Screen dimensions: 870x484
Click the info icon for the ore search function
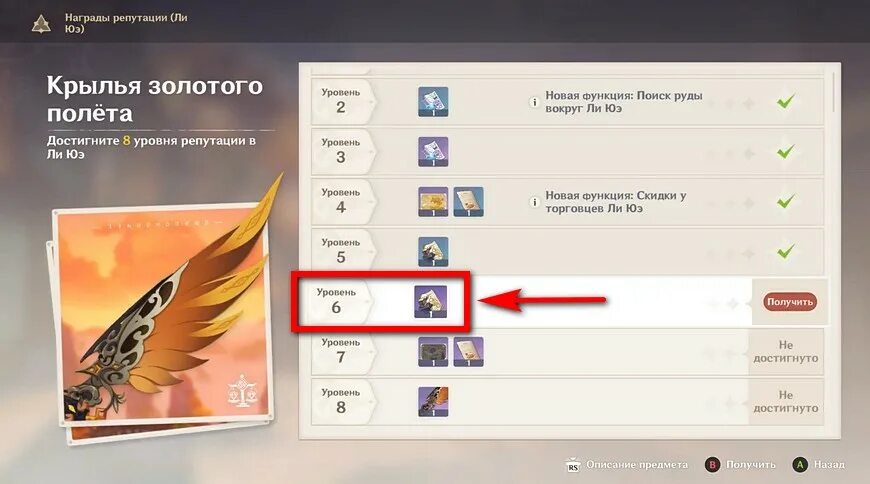534,102
